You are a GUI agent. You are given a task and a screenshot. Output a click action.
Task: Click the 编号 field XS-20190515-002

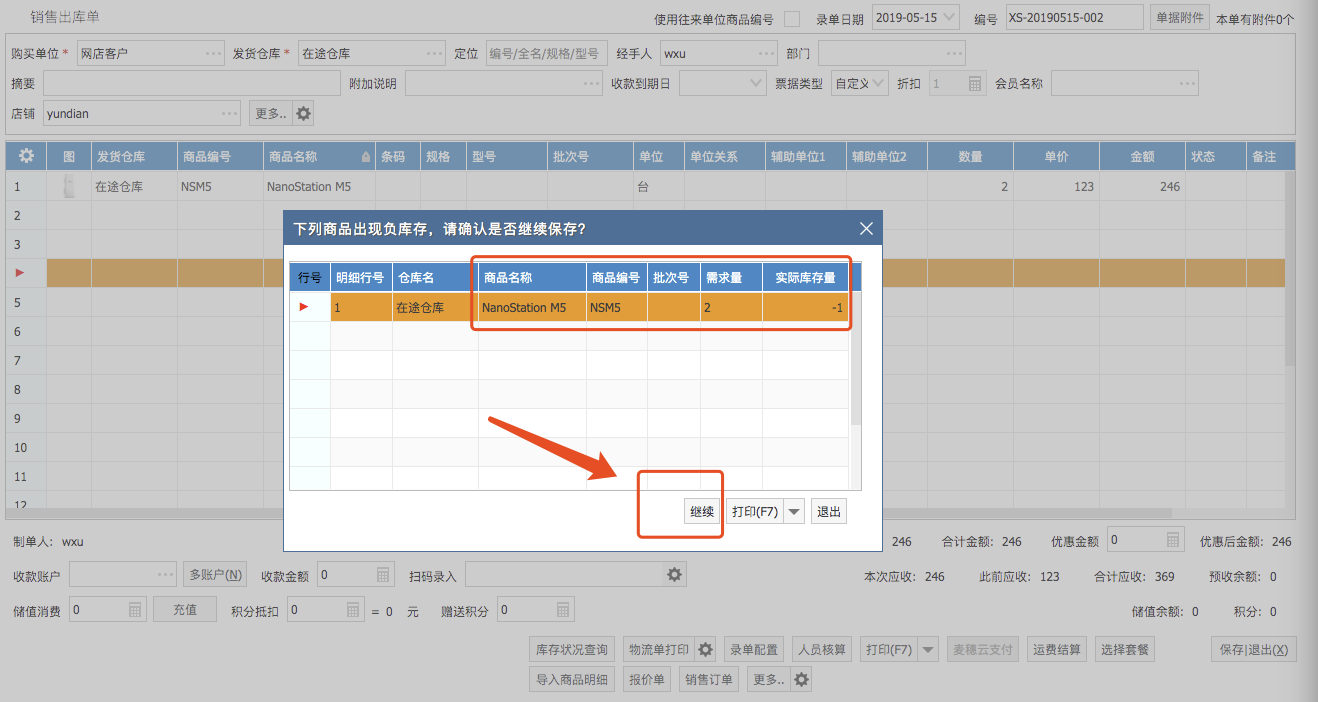(x=1074, y=17)
